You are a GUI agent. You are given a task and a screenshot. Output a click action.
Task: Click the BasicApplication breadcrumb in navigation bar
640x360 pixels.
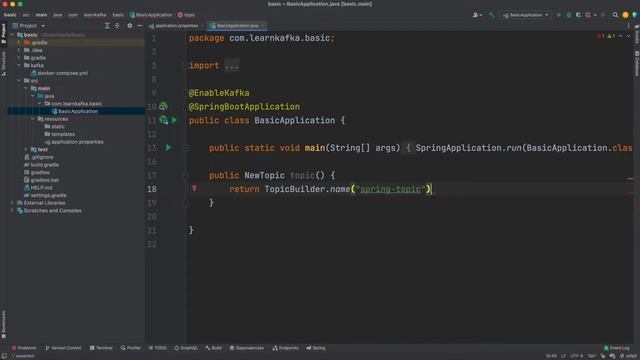coord(151,15)
